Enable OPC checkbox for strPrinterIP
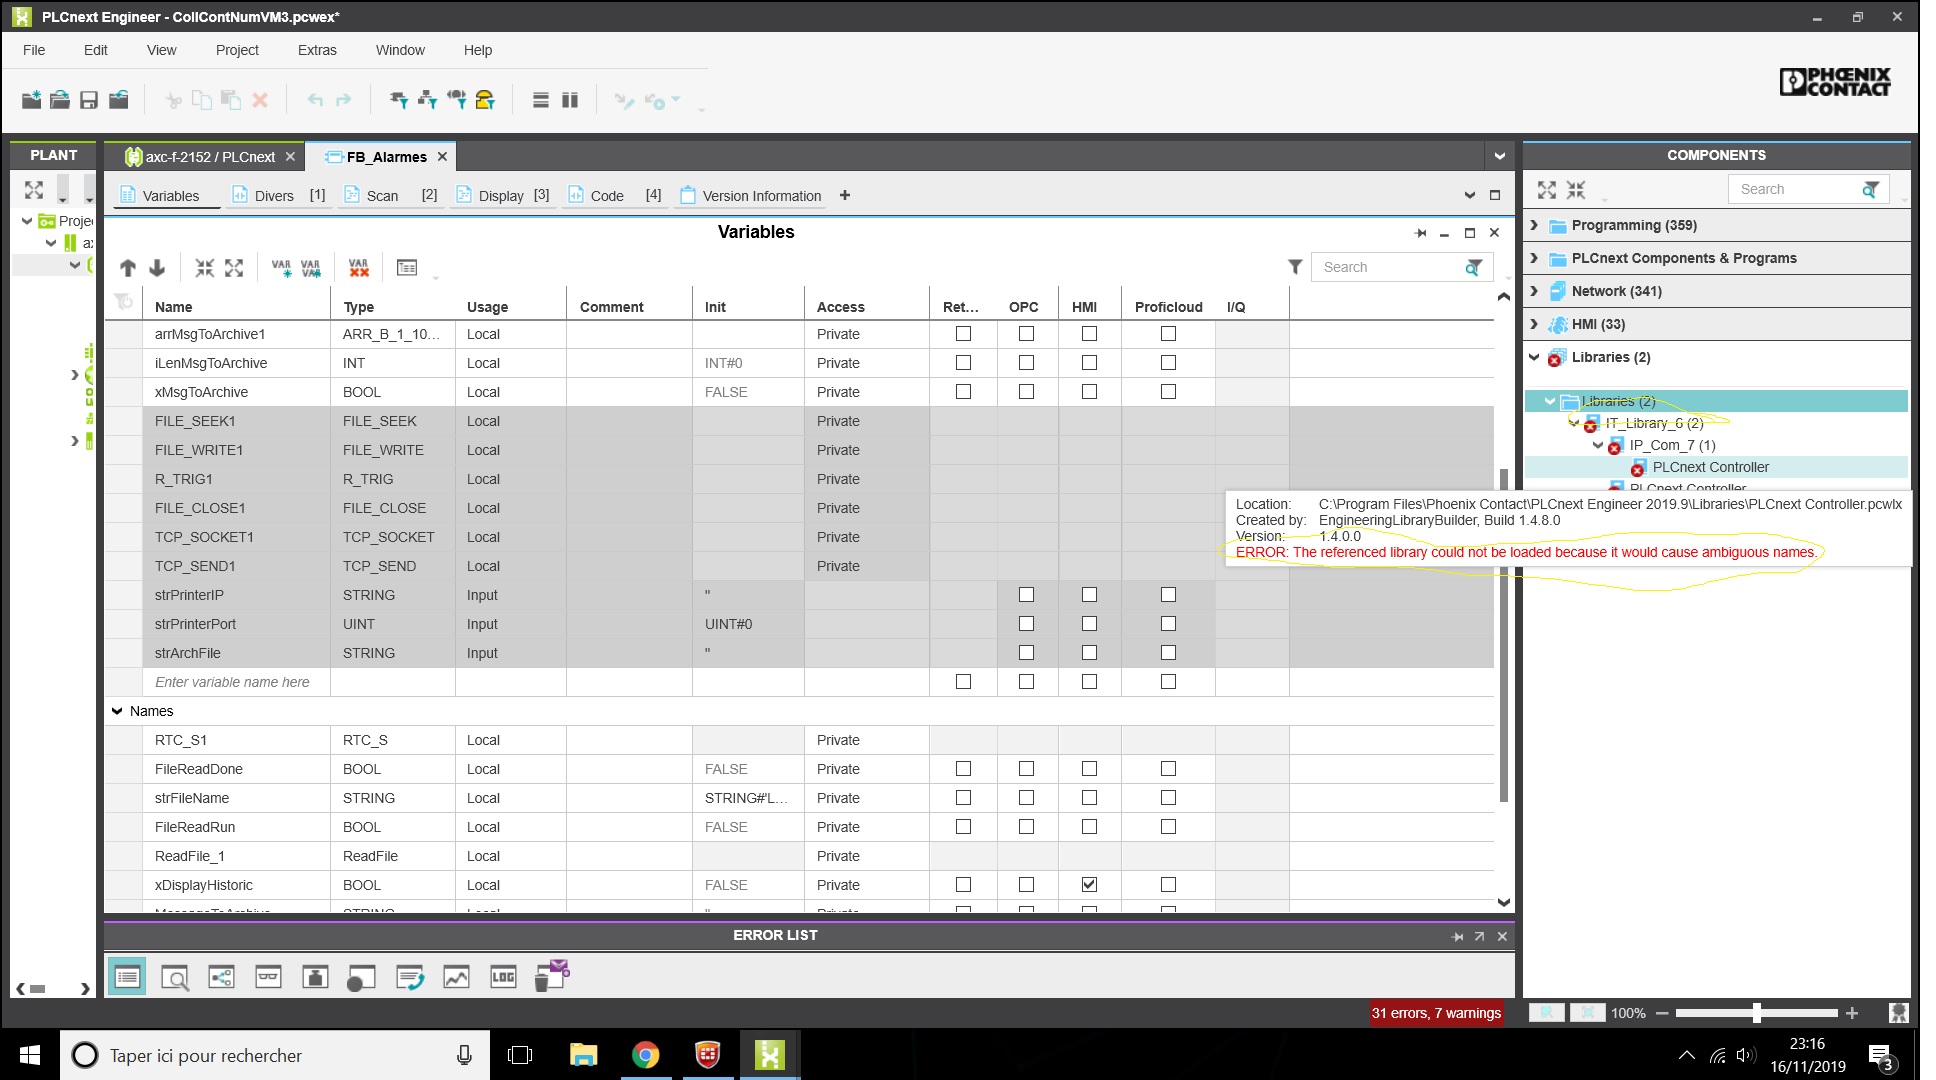1936x1080 pixels. [x=1026, y=595]
